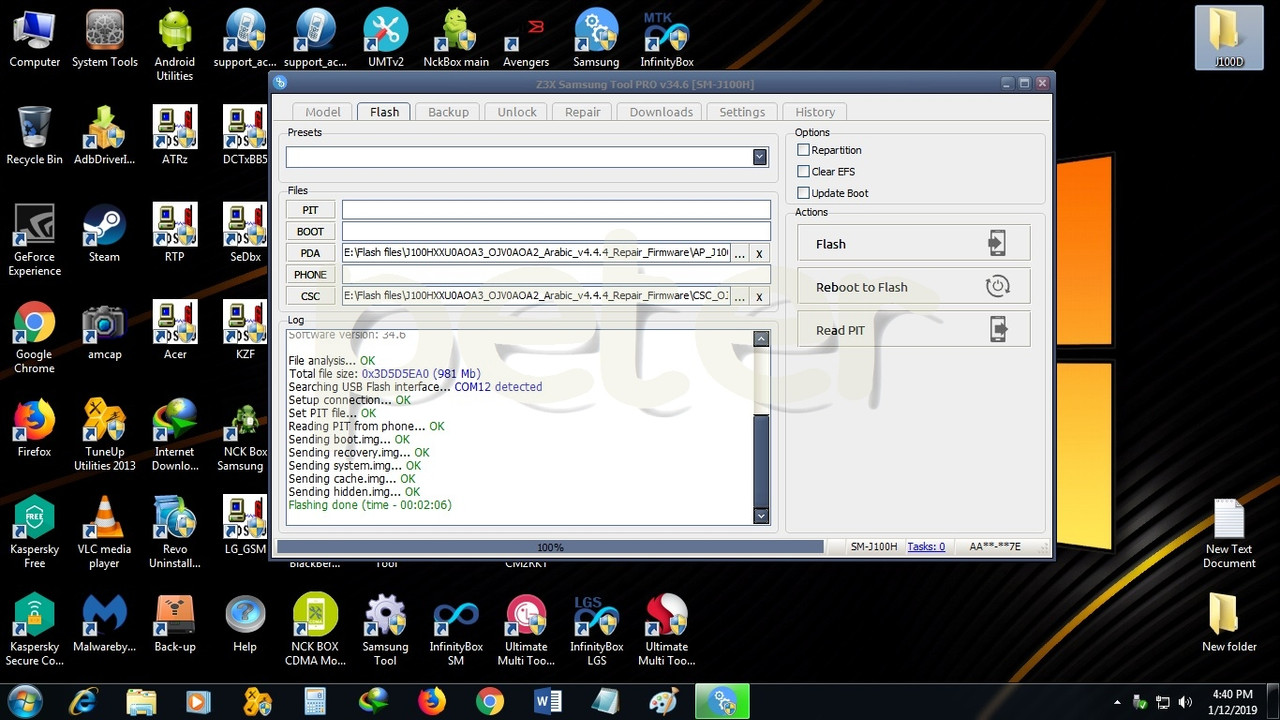1280x720 pixels.
Task: Open the Computer desktop icon
Action: [x=35, y=40]
